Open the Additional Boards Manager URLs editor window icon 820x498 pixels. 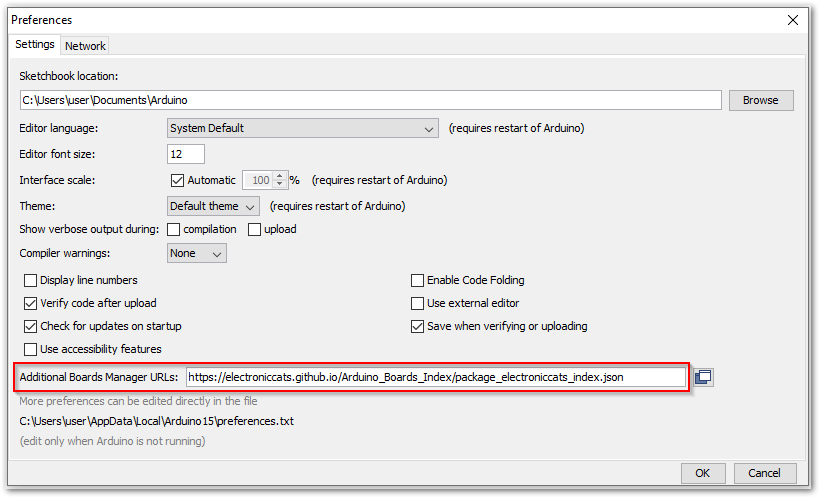coord(703,377)
